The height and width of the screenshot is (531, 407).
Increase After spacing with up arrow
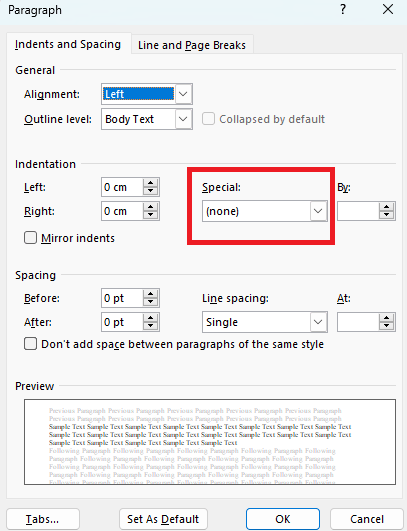(x=150, y=318)
